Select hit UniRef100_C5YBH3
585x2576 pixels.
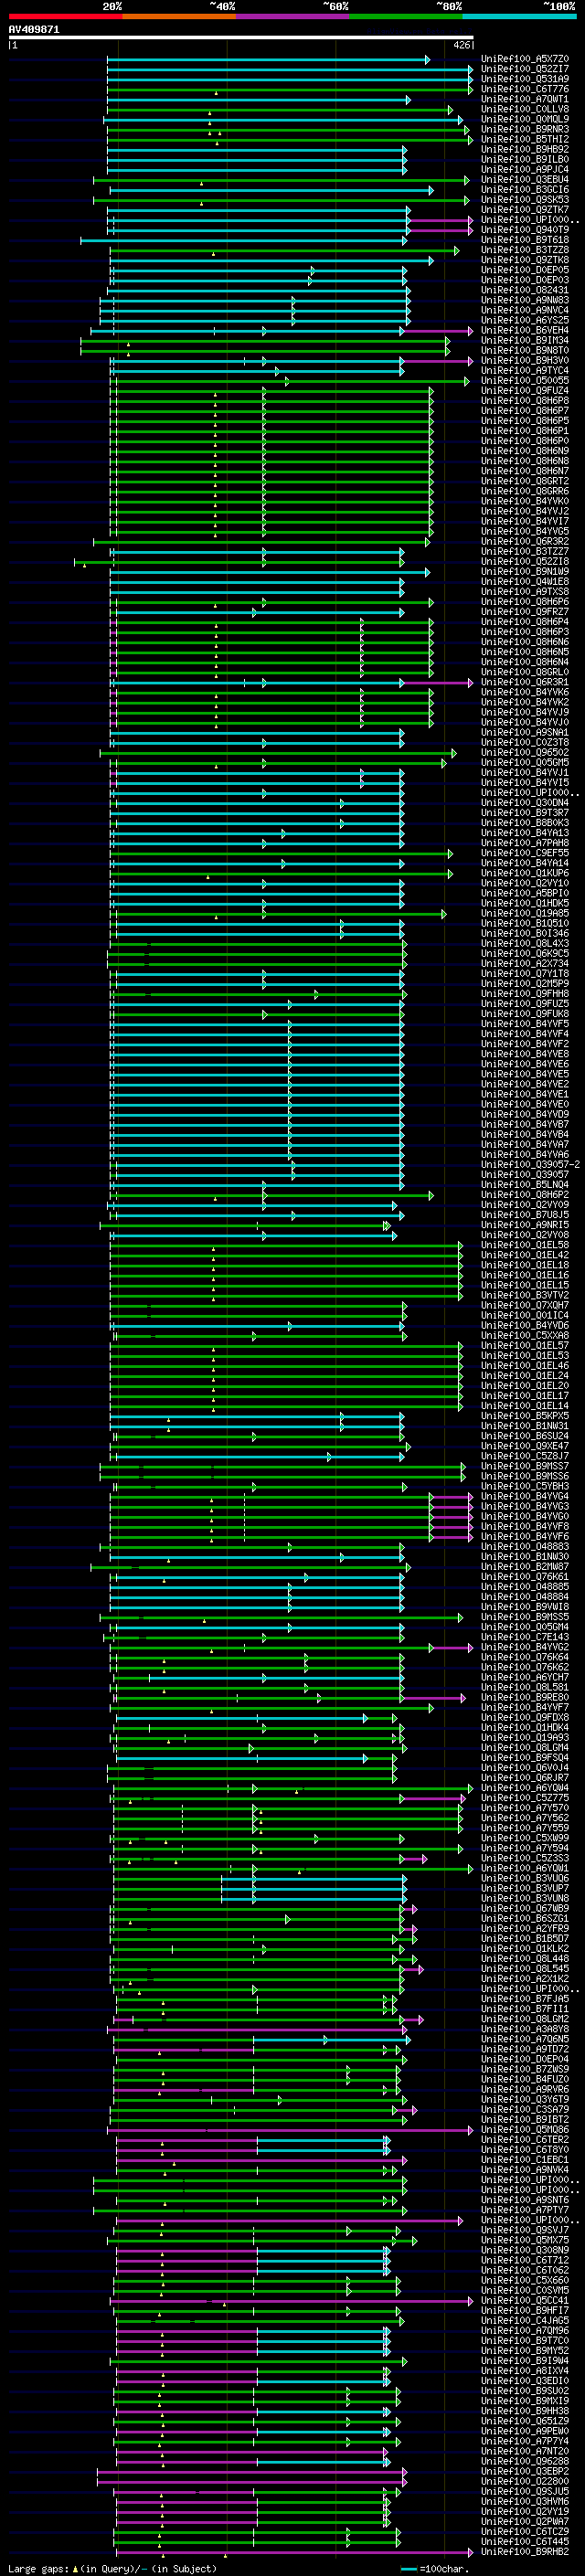coord(525,1485)
